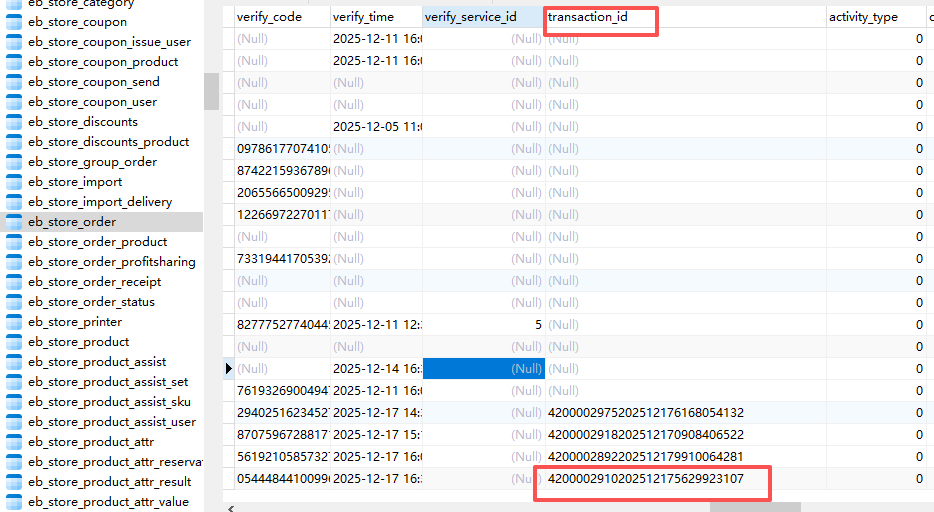Select the eb_store_order_status table
Screen dimensions: 934x512
tap(91, 302)
